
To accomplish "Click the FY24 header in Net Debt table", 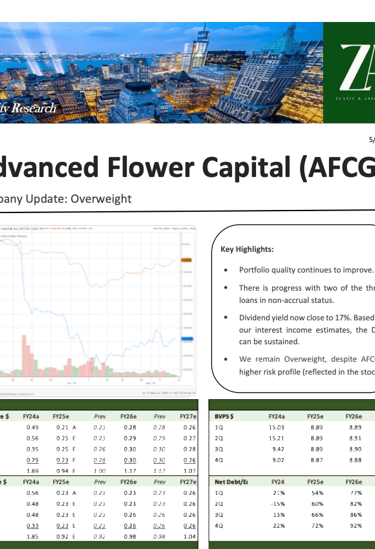I will click(278, 482).
